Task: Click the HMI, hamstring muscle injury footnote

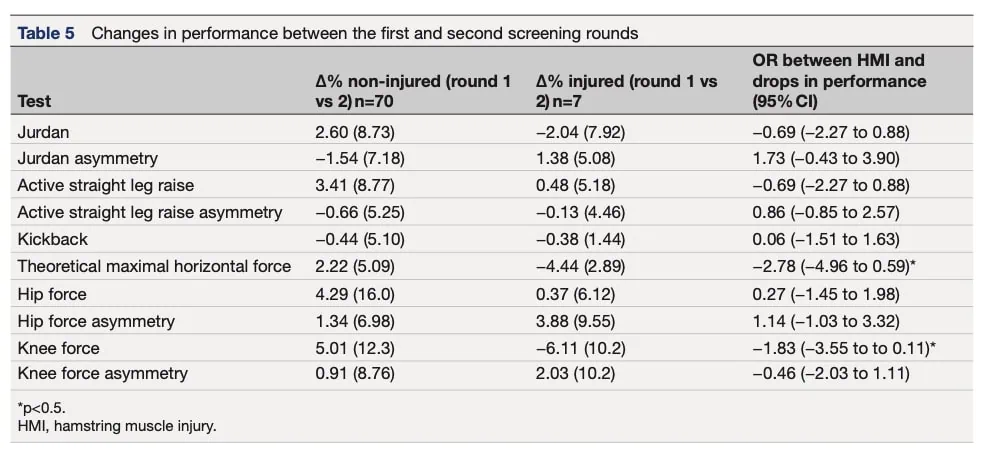Action: pyautogui.click(x=117, y=427)
